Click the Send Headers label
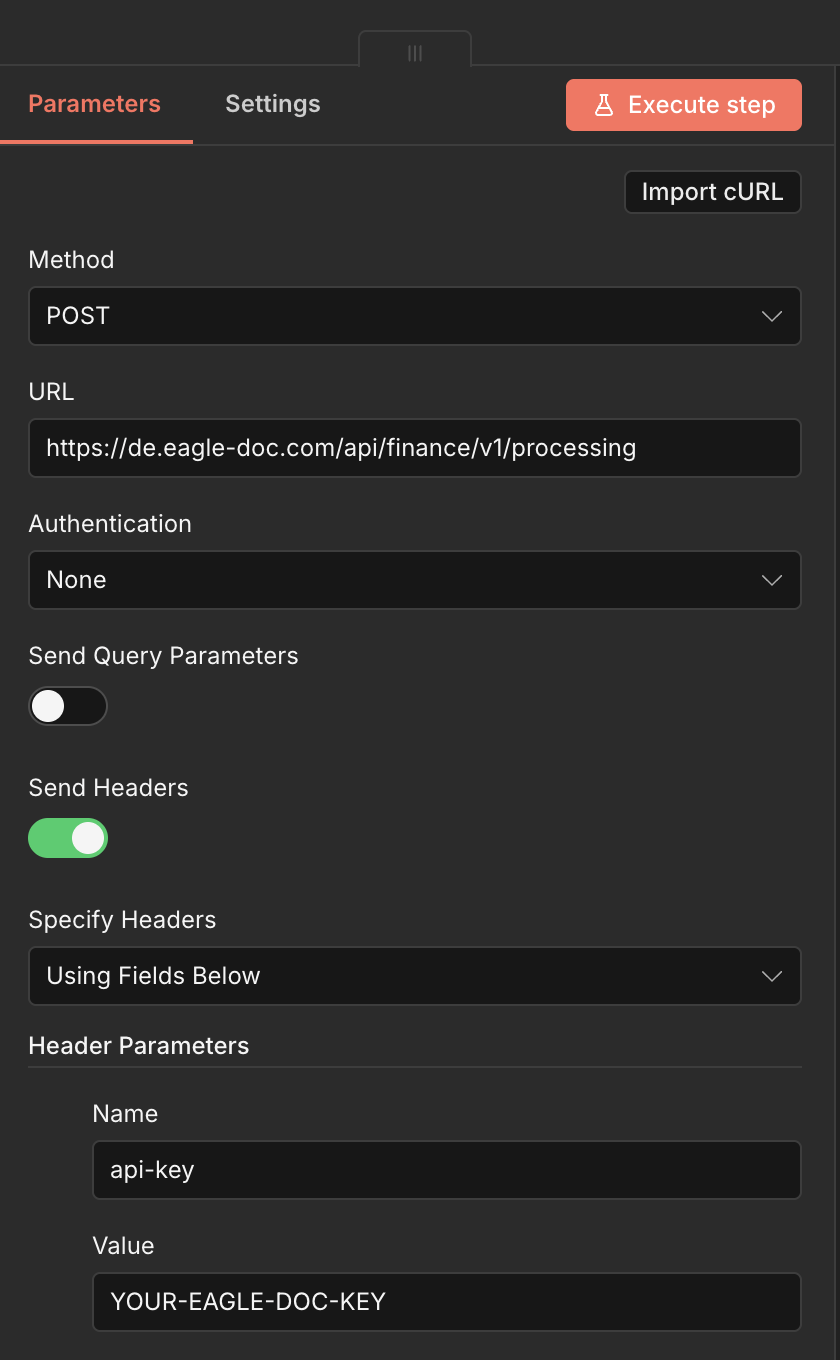Viewport: 840px width, 1360px height. click(108, 787)
